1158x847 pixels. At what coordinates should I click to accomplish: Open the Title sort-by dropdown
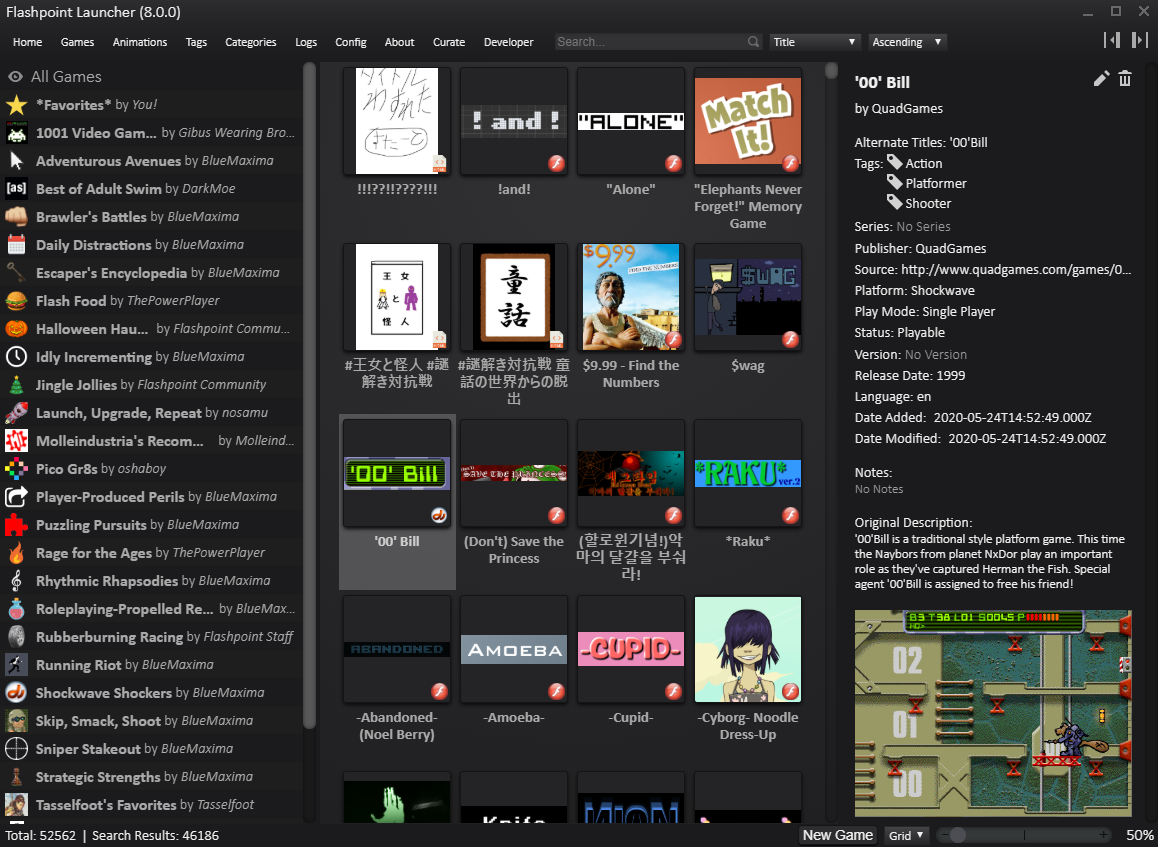pyautogui.click(x=815, y=42)
